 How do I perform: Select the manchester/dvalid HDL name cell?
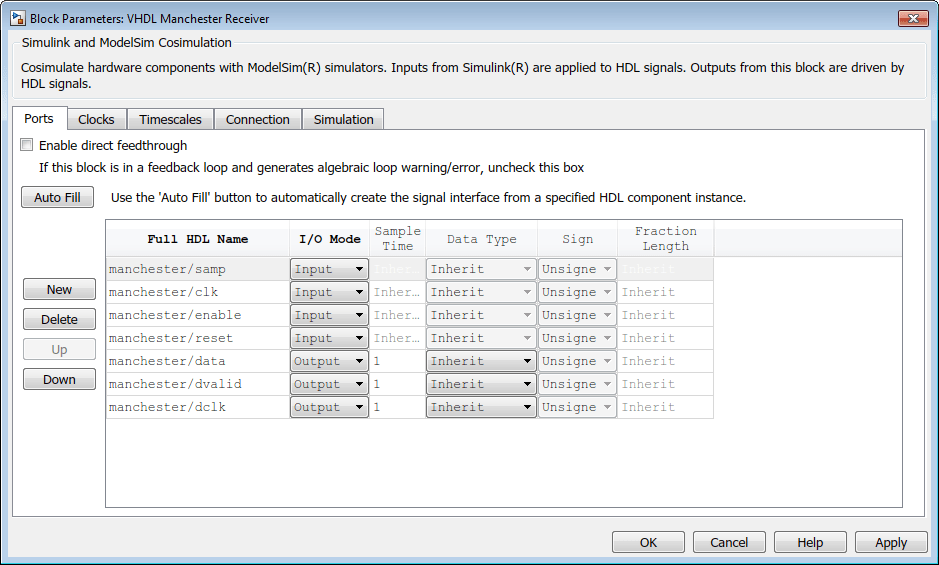pyautogui.click(x=198, y=384)
